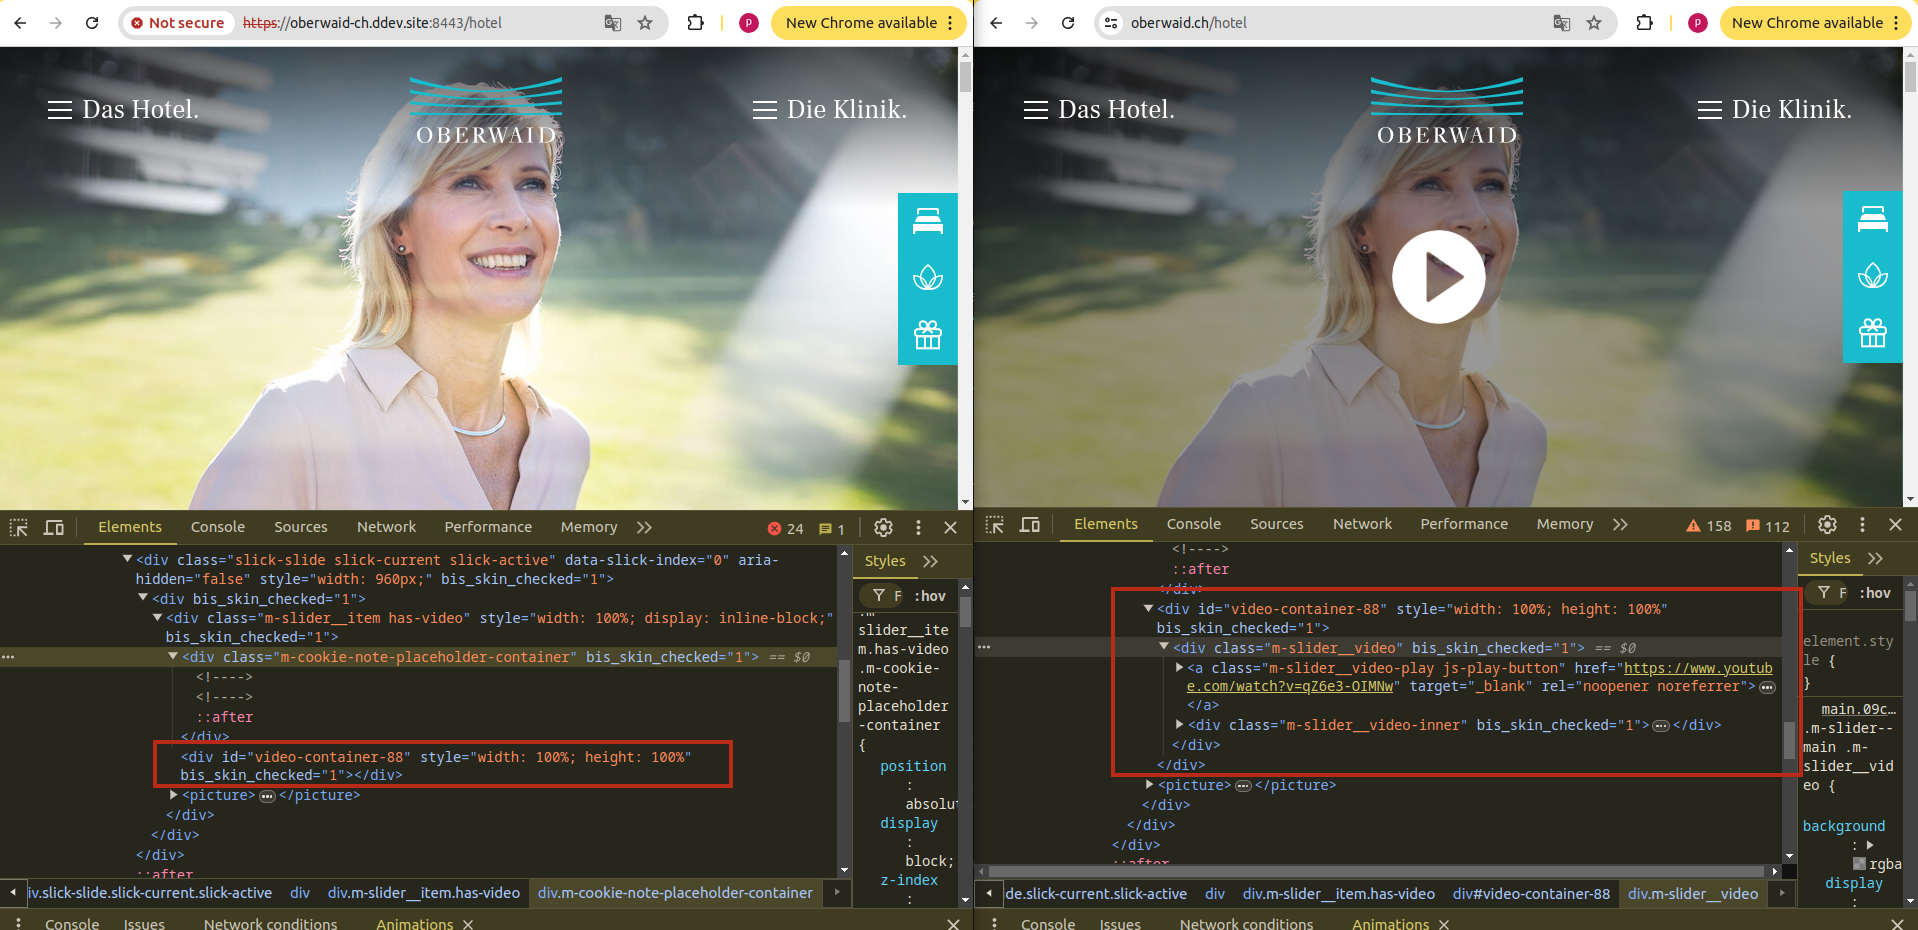Expand the picture element in left DOM tree
1918x930 pixels.
(x=174, y=795)
